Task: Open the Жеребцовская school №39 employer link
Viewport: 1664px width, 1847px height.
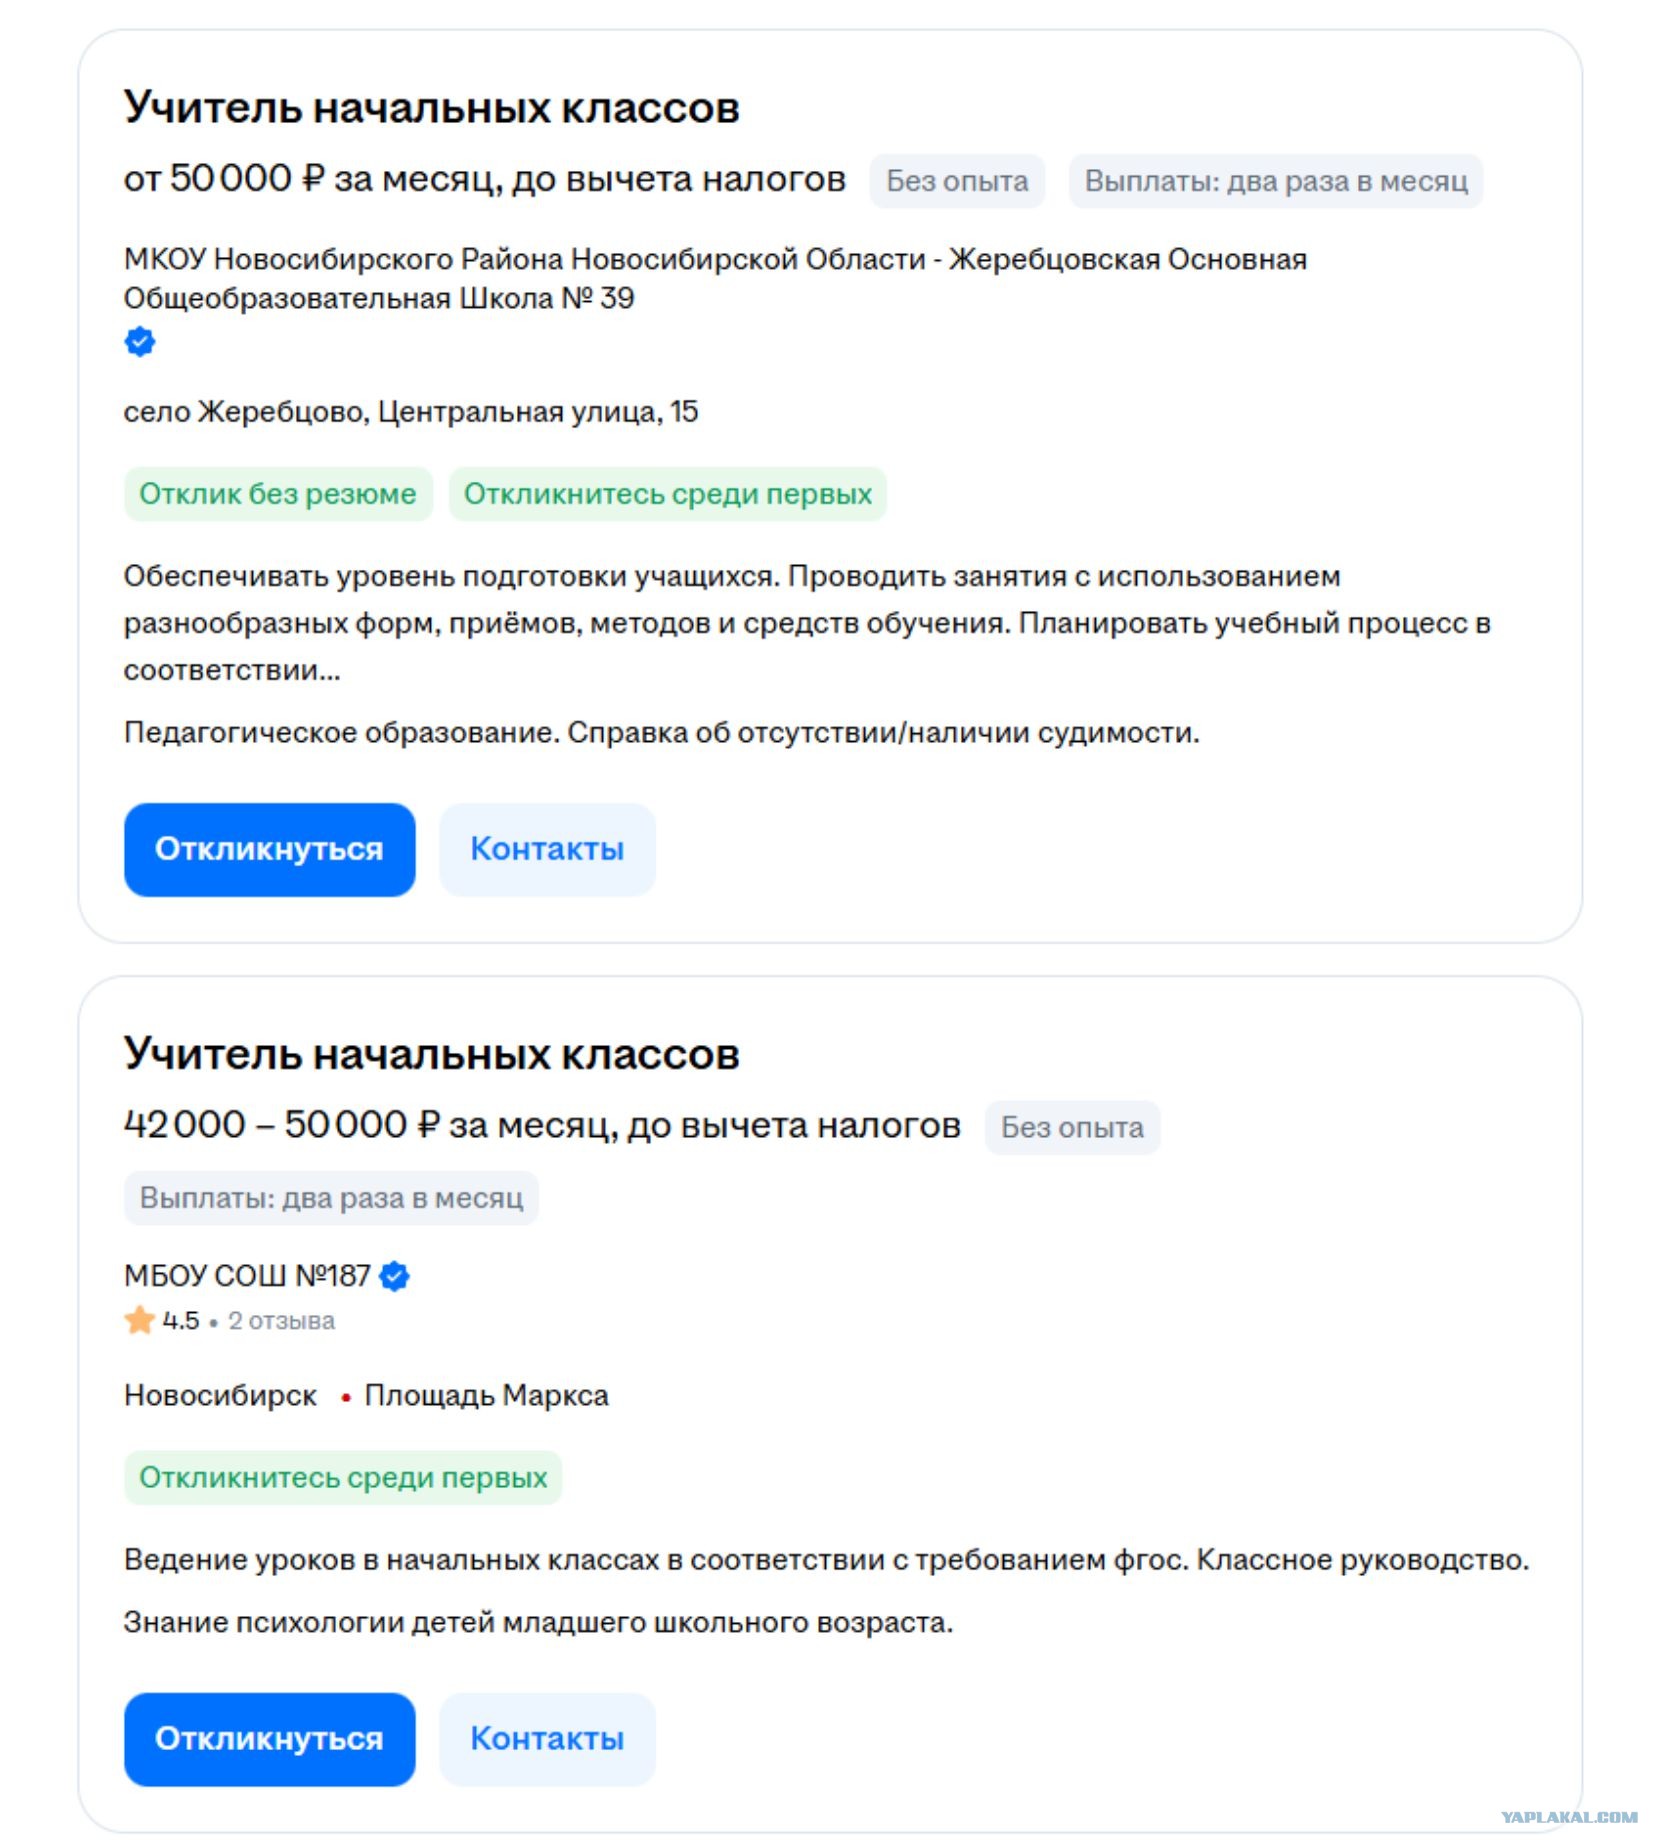Action: pos(715,279)
